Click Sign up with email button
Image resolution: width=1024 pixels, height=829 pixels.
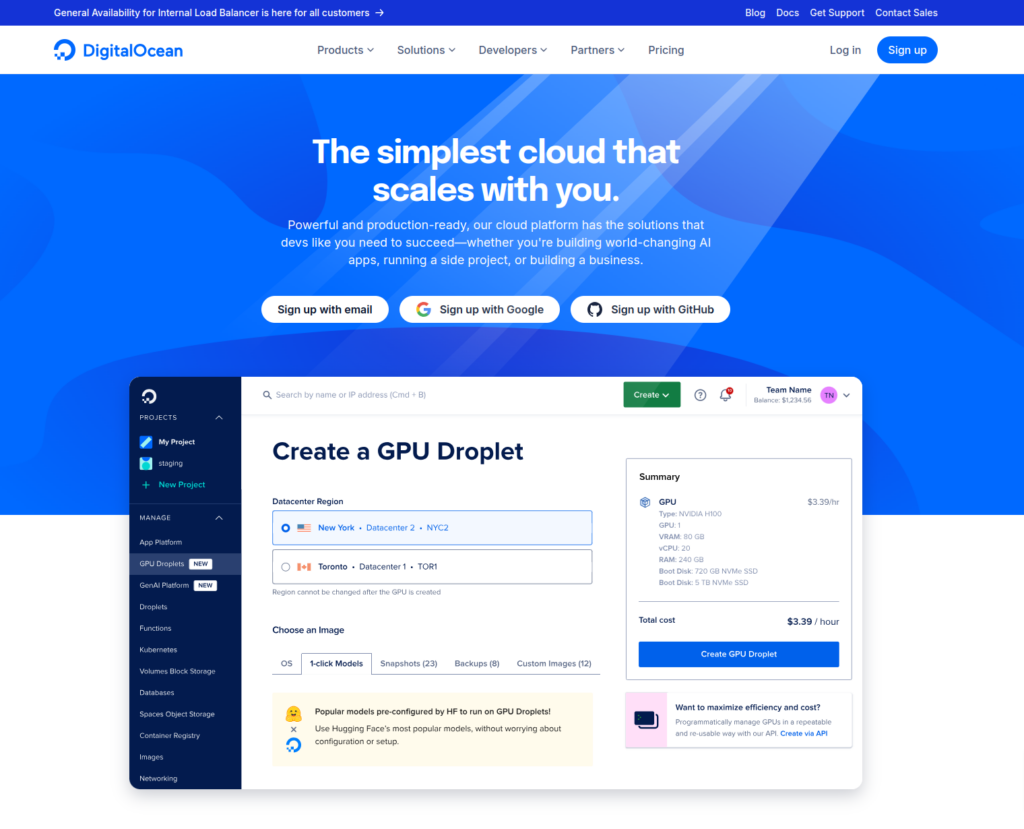[x=325, y=310]
